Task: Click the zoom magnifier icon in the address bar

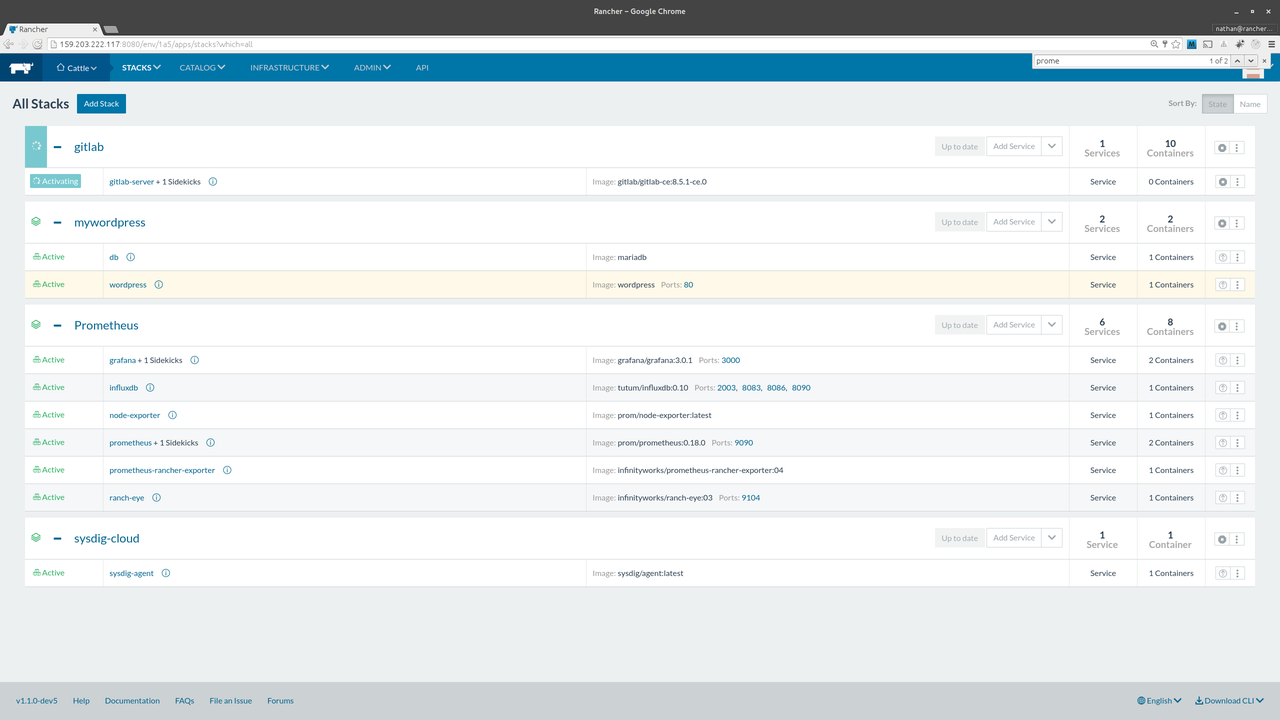Action: [1154, 44]
